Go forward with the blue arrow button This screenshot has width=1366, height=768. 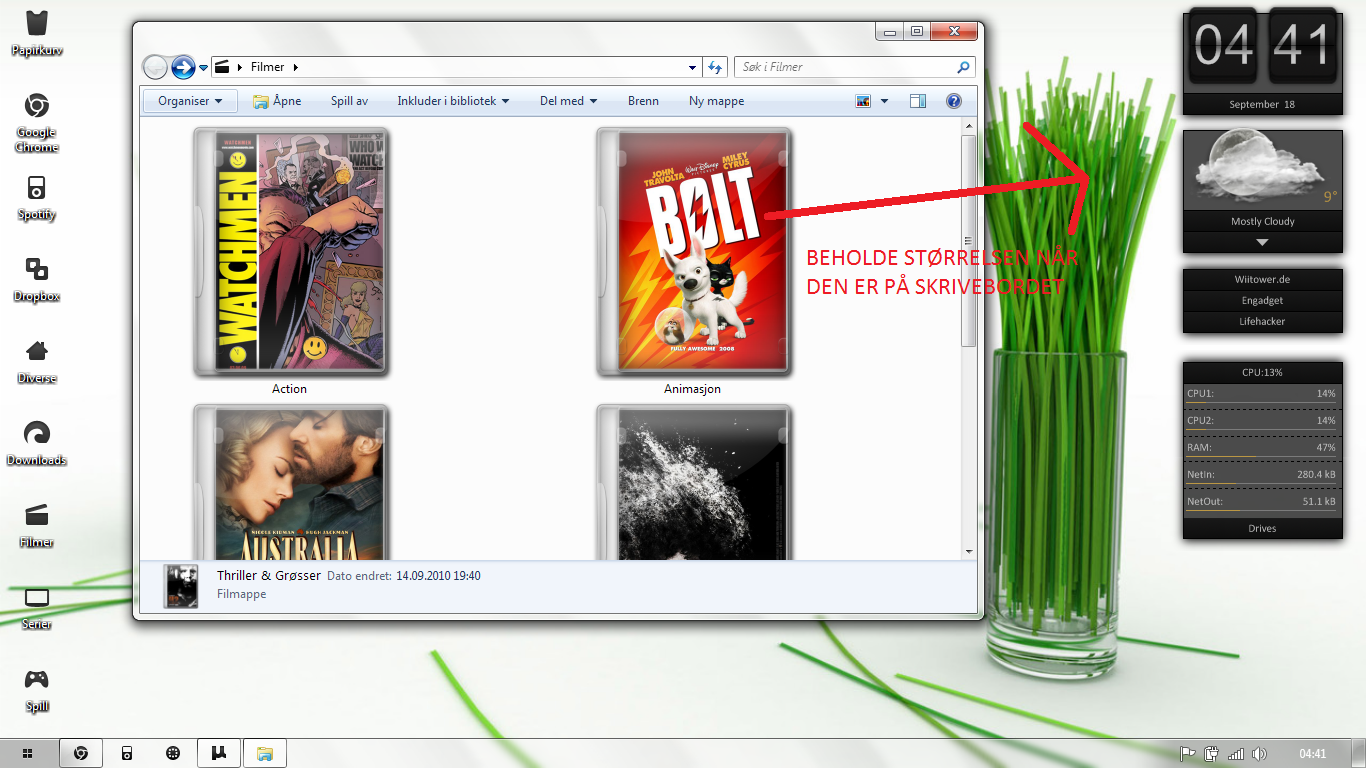(x=183, y=67)
